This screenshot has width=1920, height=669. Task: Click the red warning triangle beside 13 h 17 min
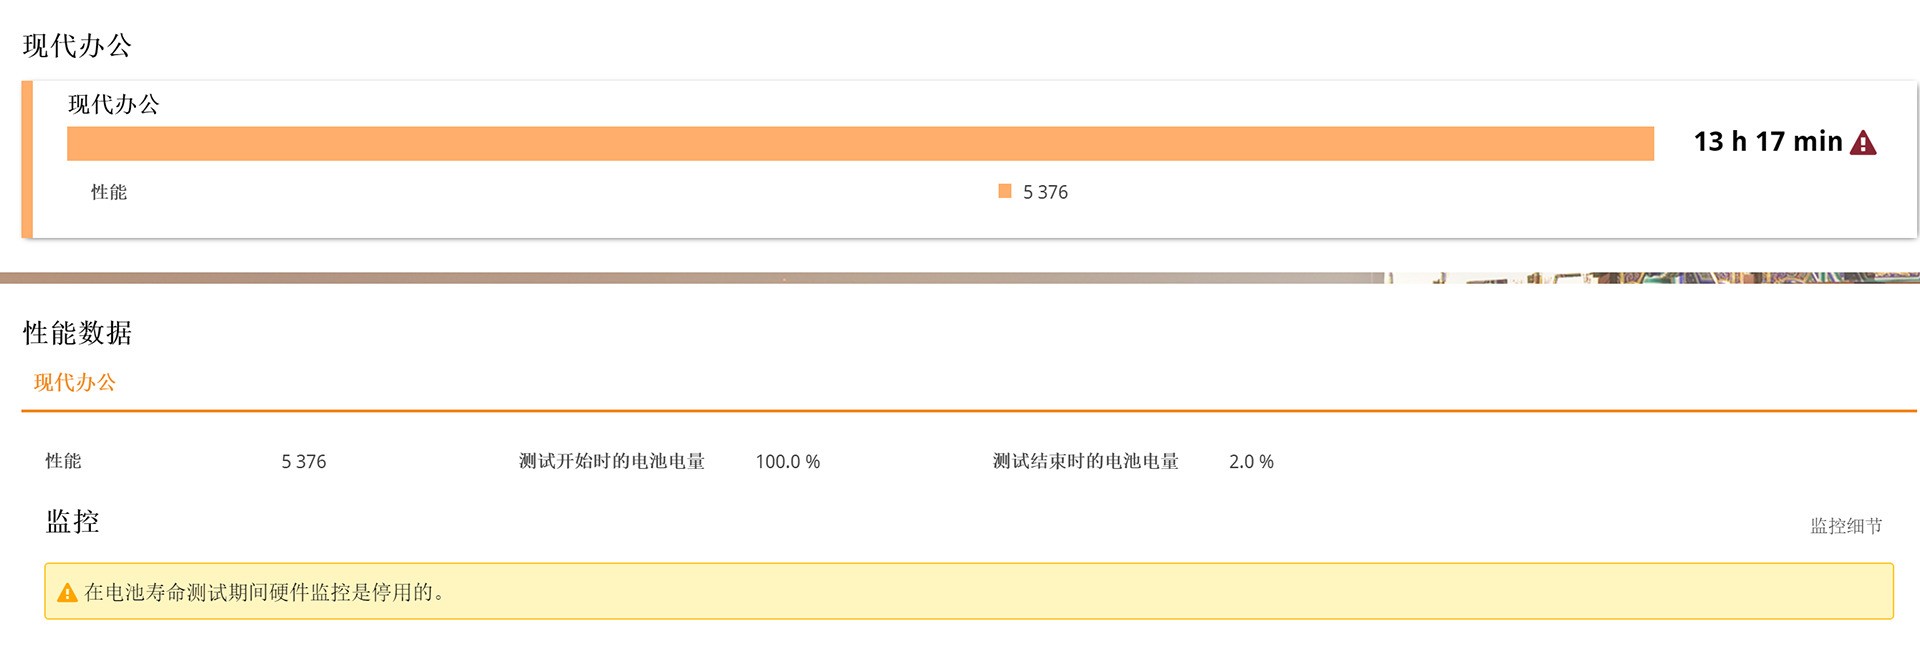coord(1862,142)
